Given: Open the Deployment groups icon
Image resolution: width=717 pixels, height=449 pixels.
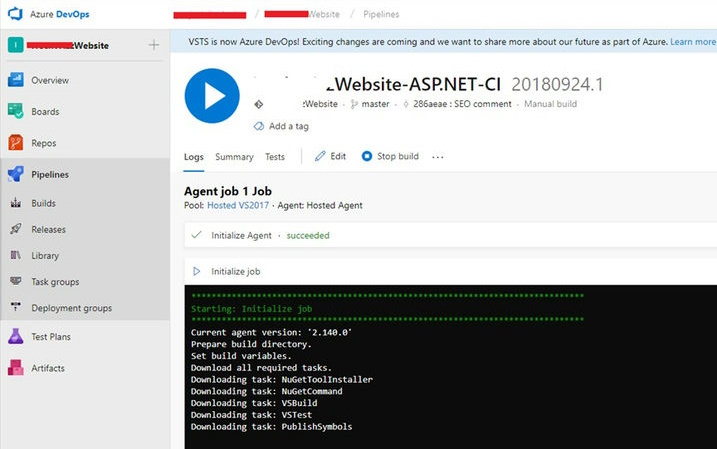Looking at the screenshot, I should pyautogui.click(x=16, y=307).
